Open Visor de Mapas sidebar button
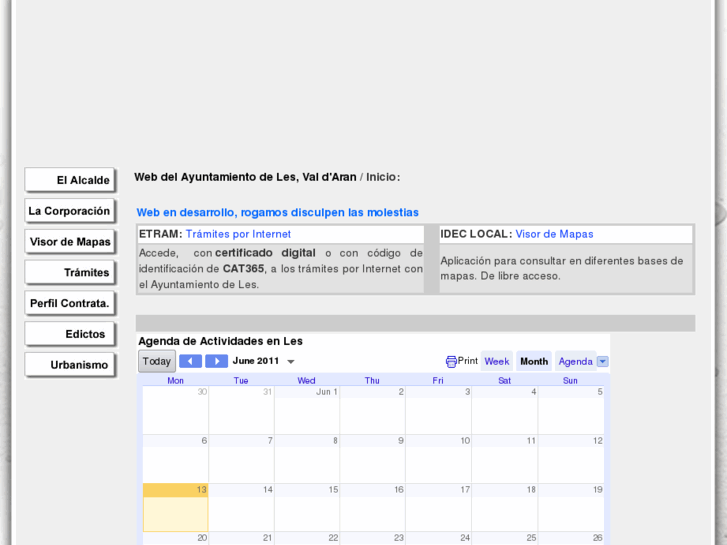This screenshot has height=545, width=727. click(70, 242)
